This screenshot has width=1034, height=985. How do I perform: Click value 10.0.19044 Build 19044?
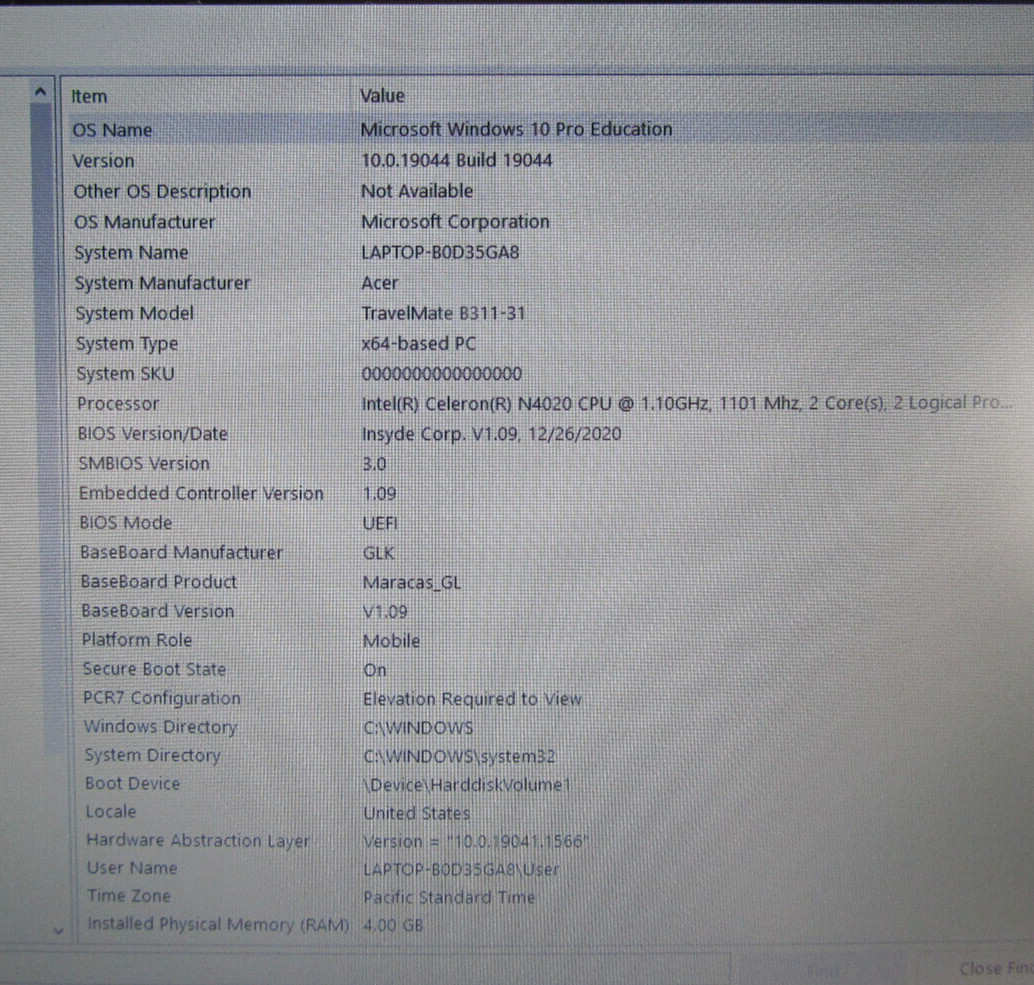click(457, 160)
